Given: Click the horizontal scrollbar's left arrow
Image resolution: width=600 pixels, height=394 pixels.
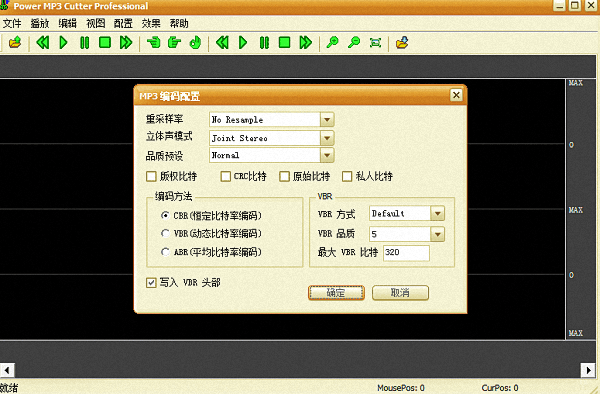Looking at the screenshot, I should coord(7,370).
